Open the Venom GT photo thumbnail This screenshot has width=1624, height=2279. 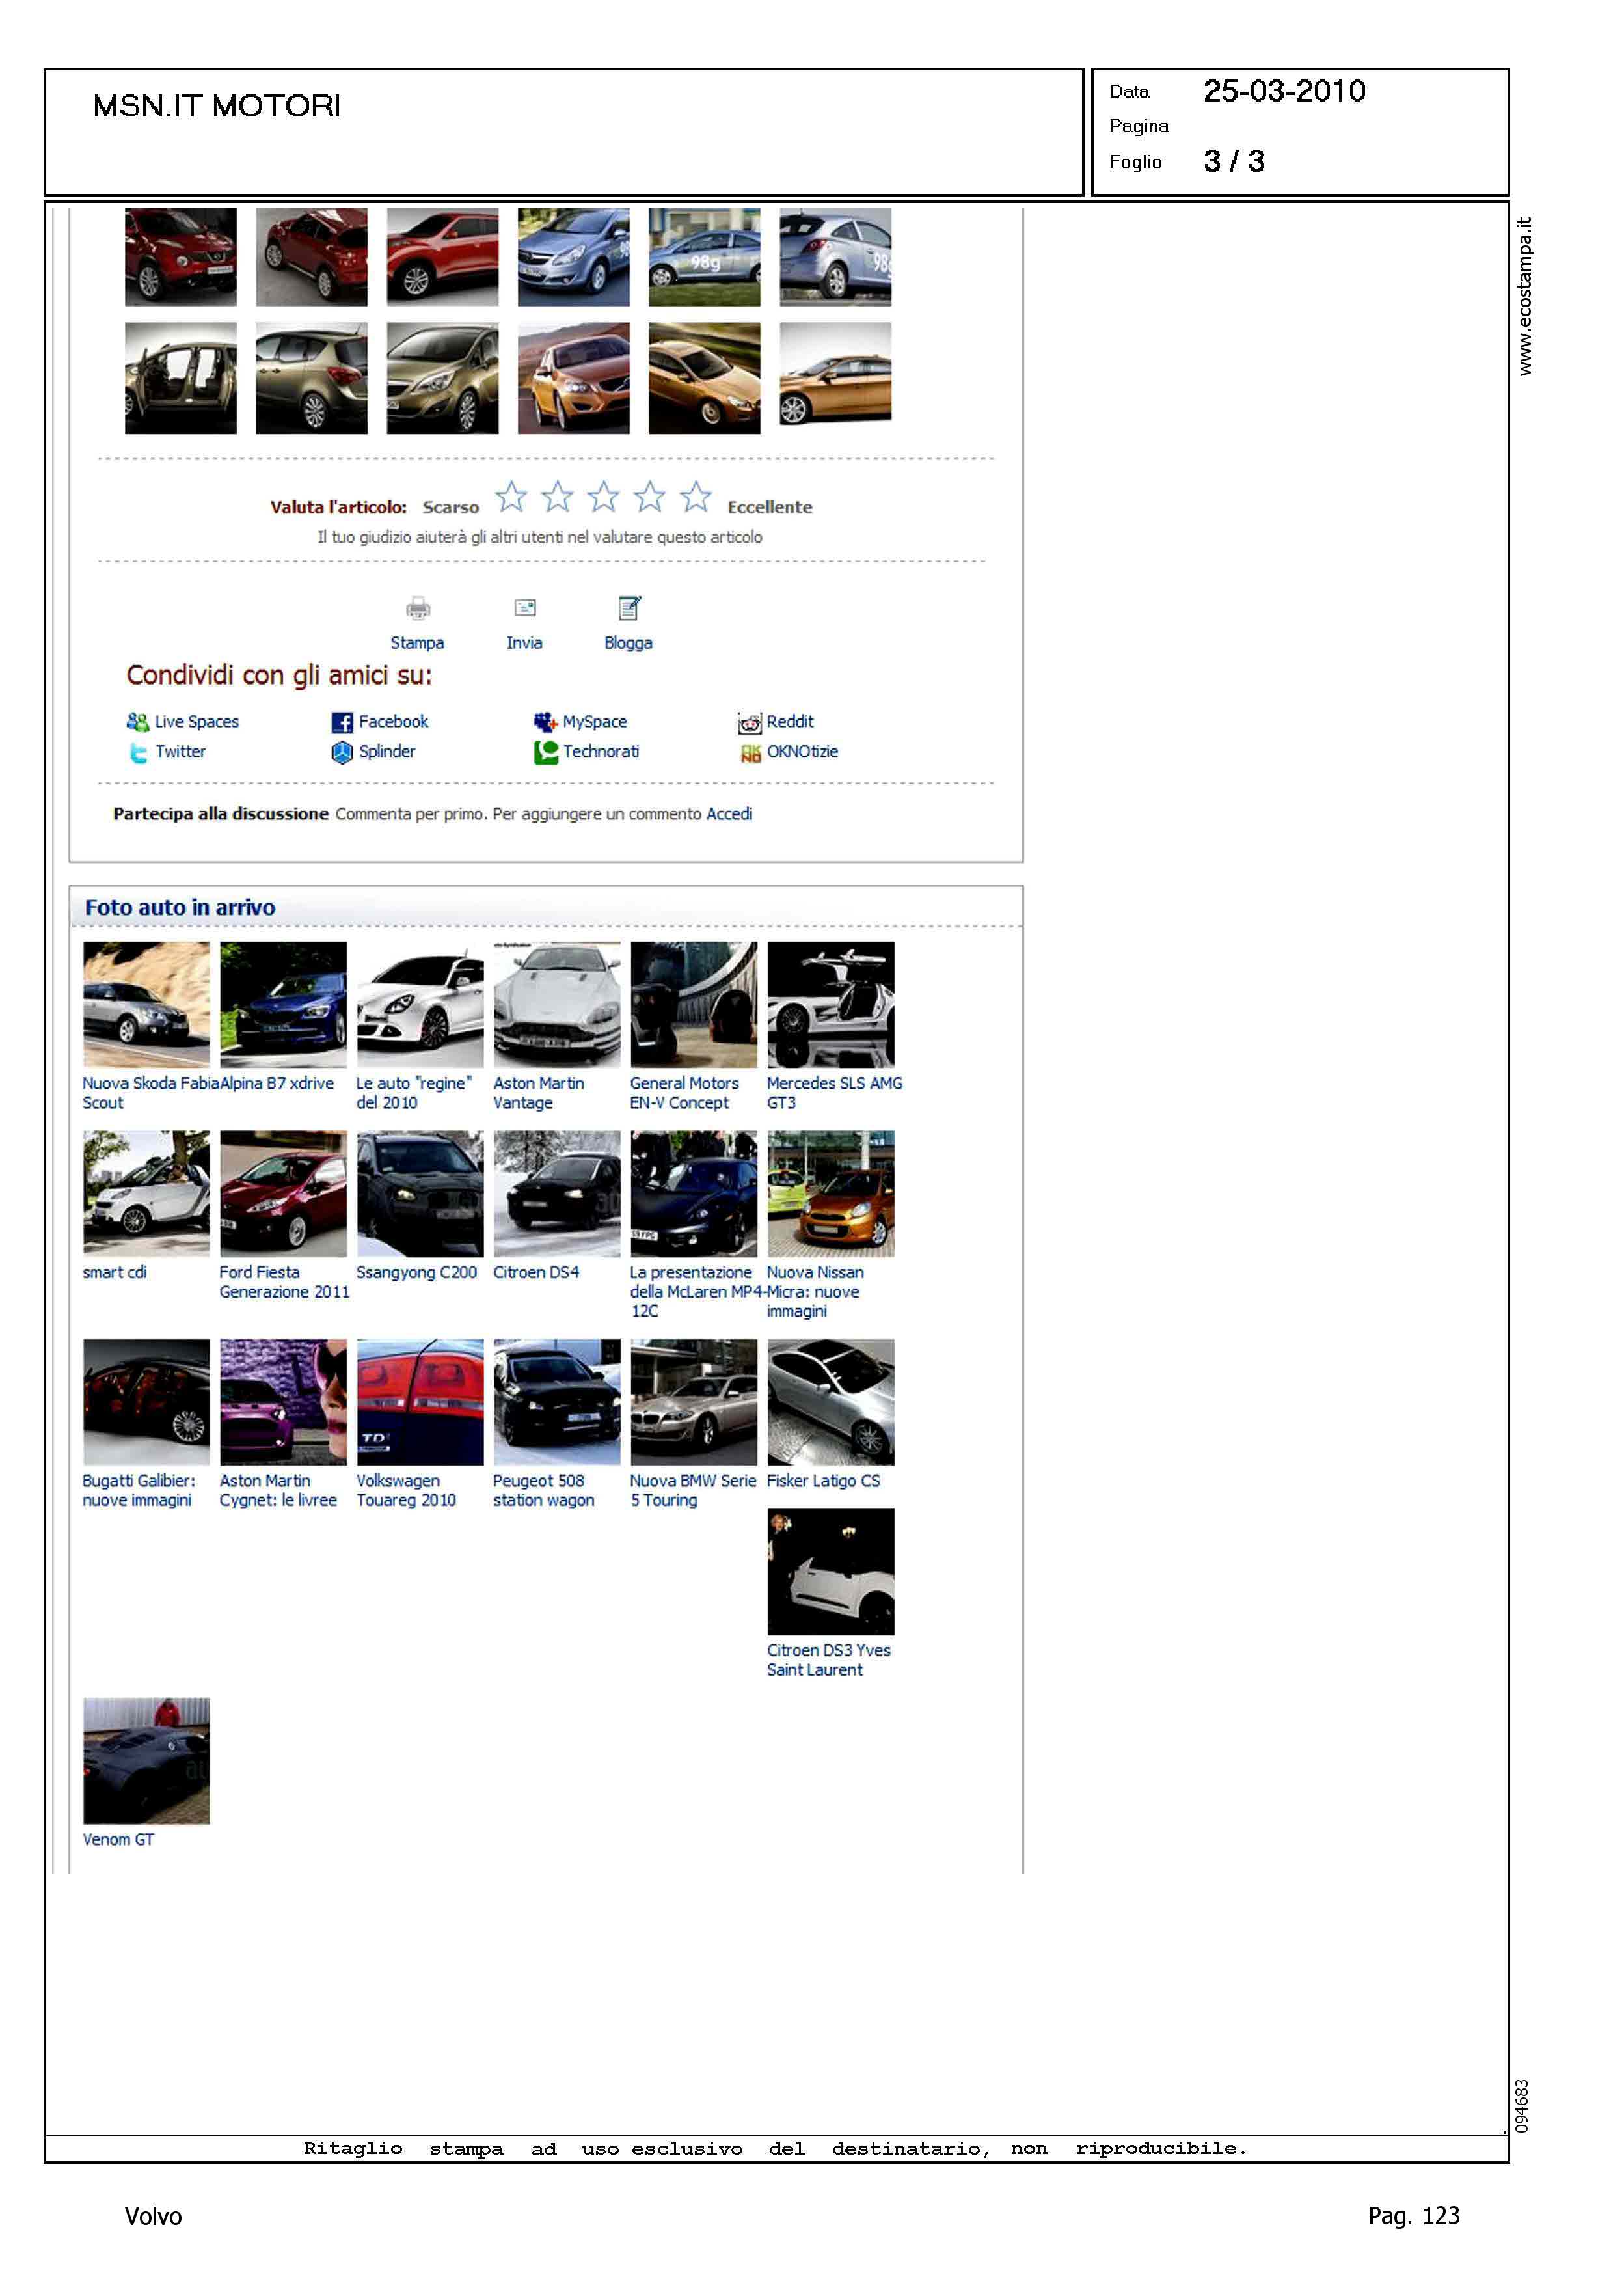146,1760
